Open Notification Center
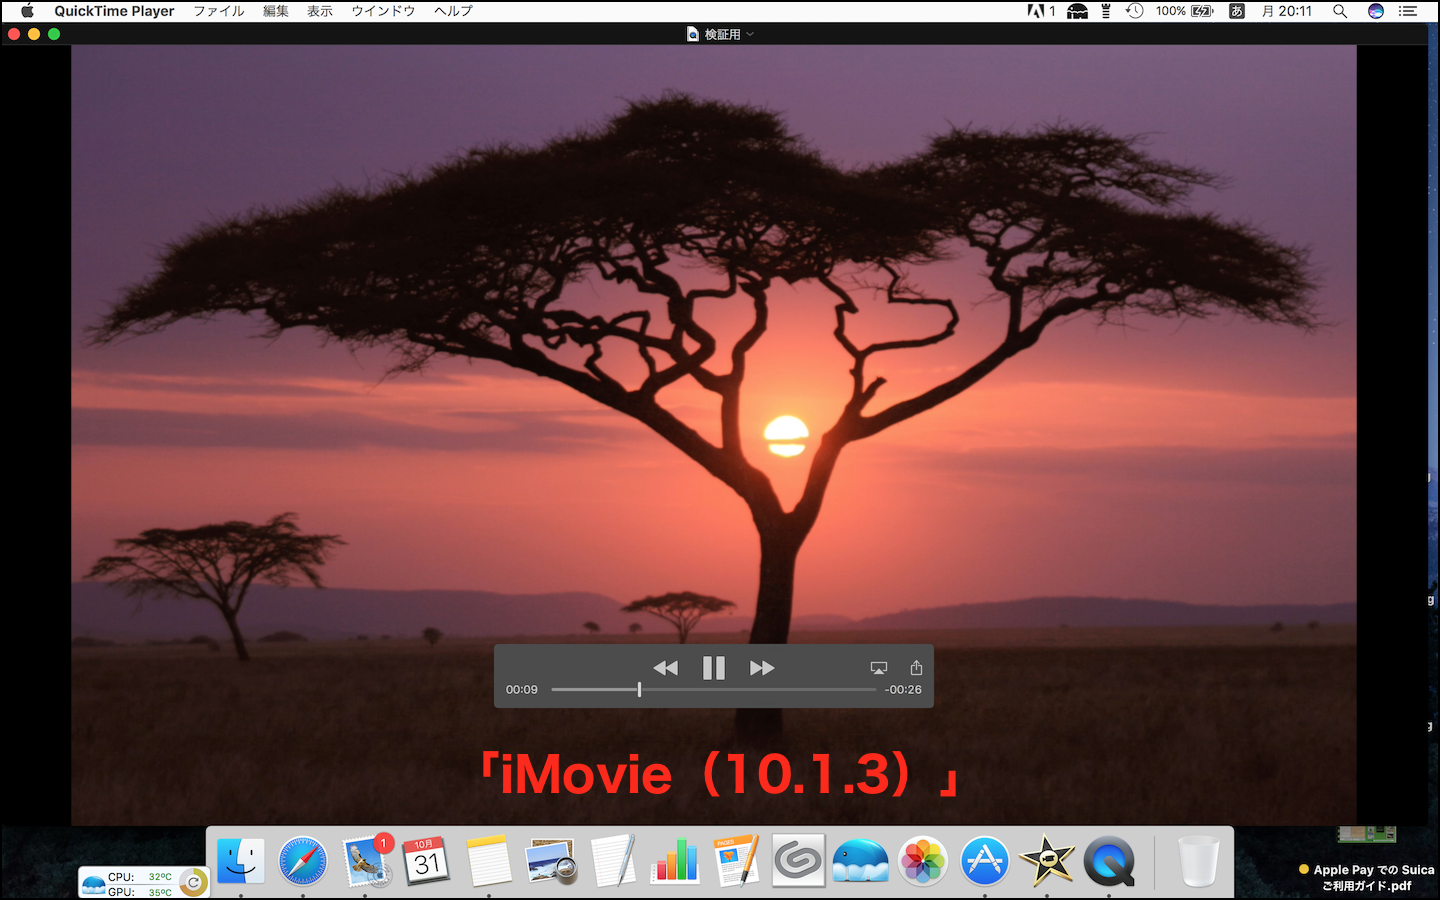This screenshot has height=900, width=1440. click(1408, 11)
